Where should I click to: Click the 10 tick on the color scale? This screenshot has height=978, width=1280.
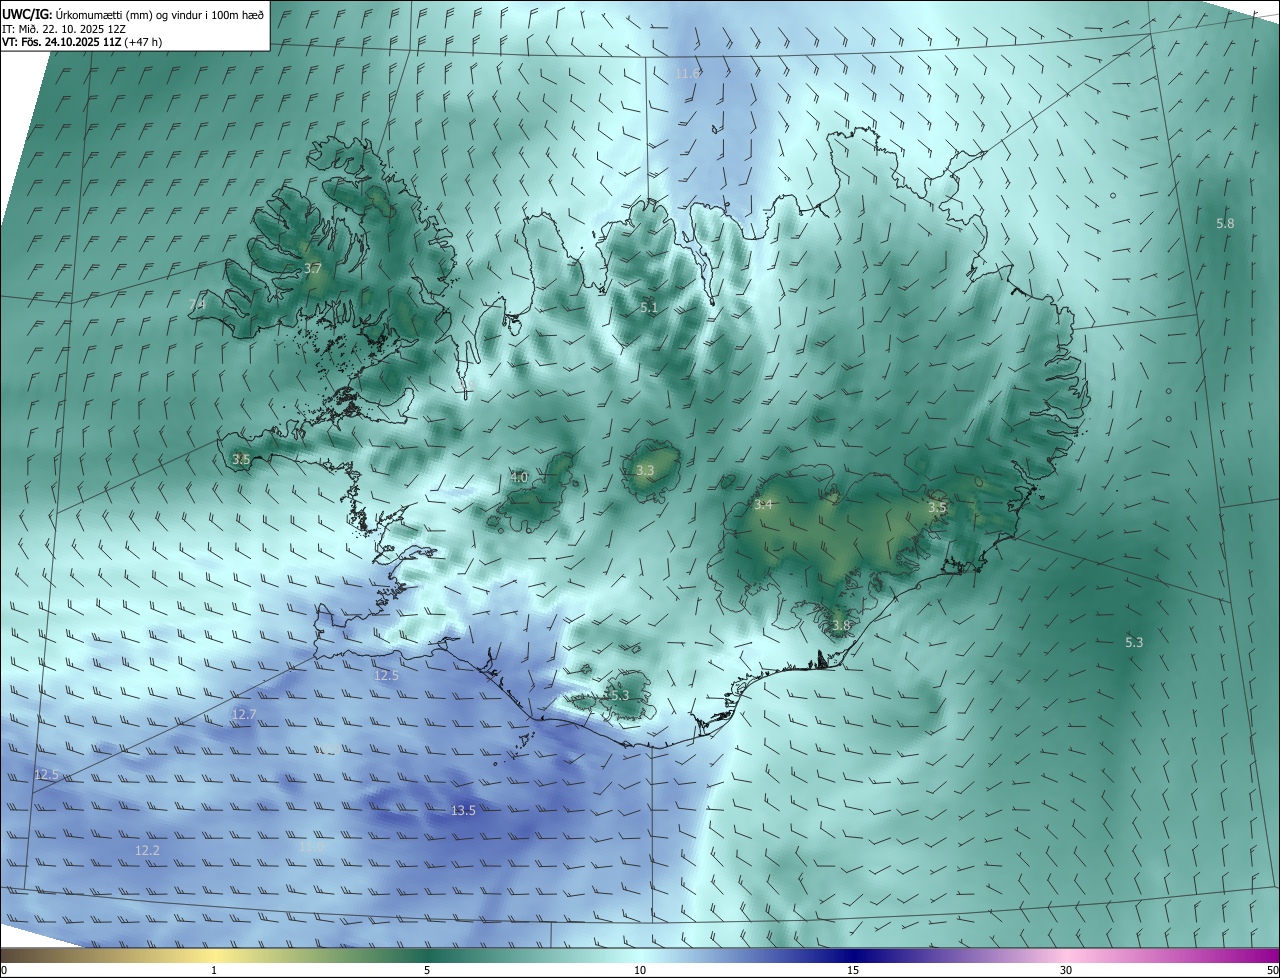(x=640, y=971)
